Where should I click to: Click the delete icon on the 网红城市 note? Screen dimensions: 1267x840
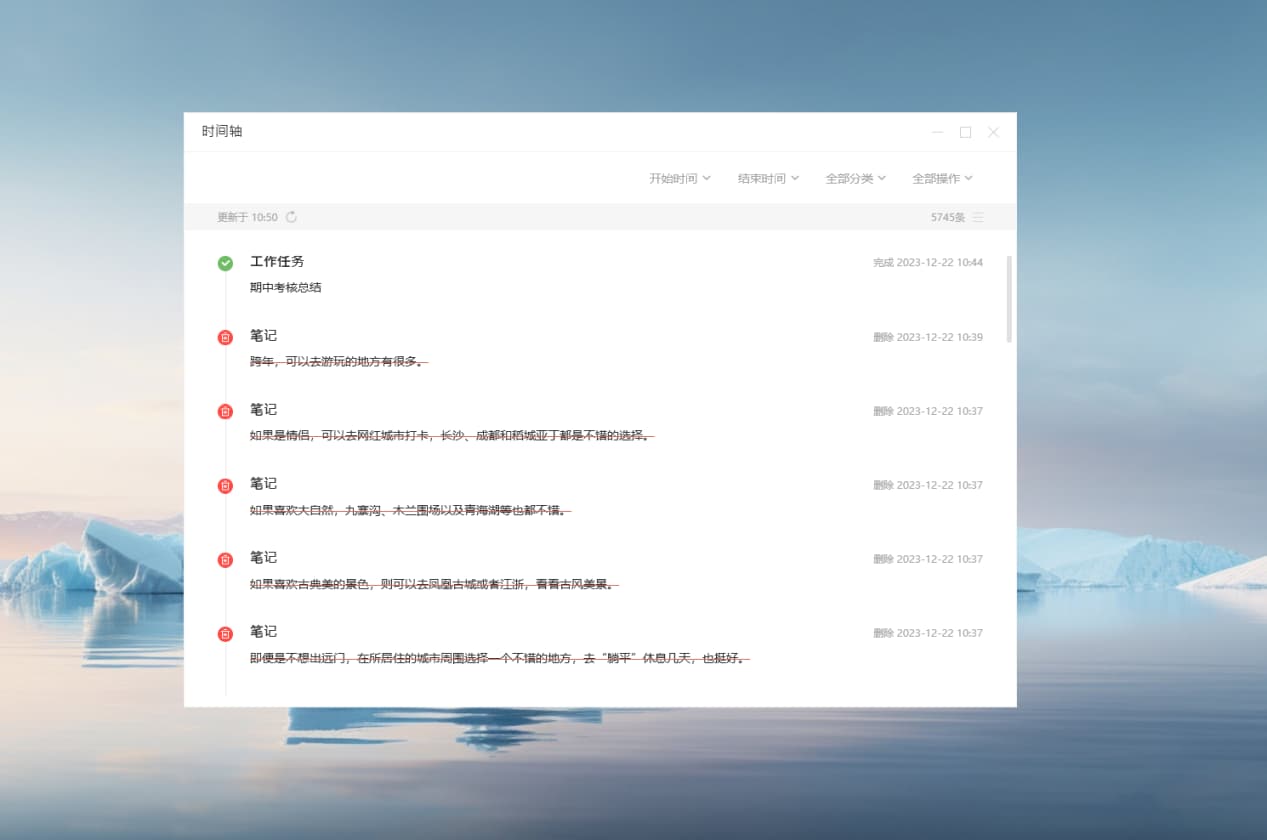tap(225, 410)
